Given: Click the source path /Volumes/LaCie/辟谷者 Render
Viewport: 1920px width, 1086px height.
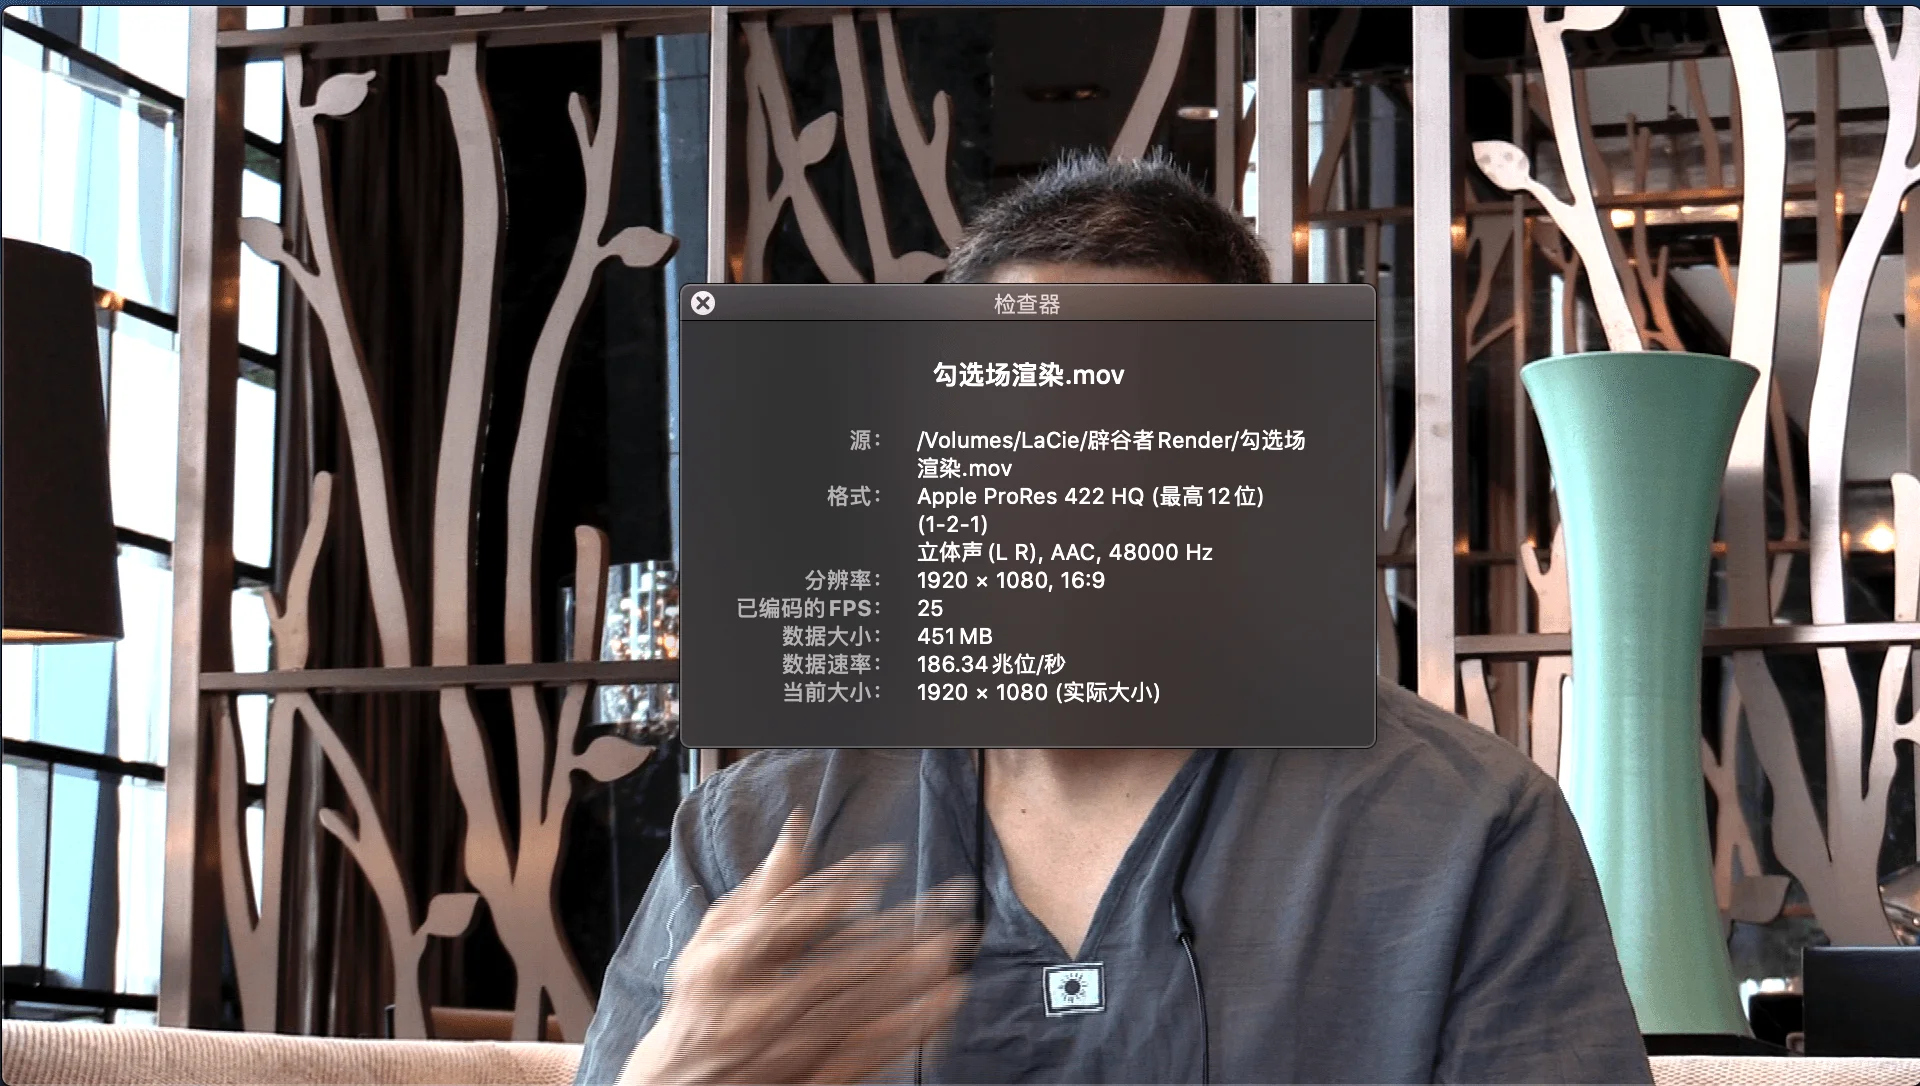Looking at the screenshot, I should coord(1074,440).
